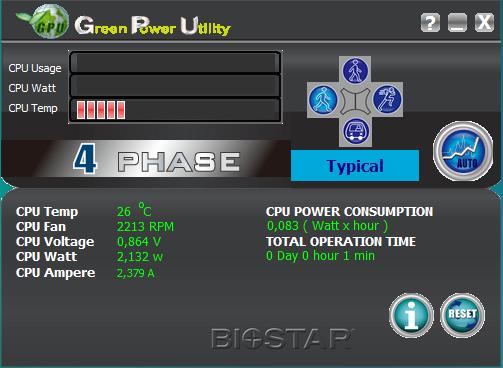This screenshot has height=368, width=503.
Task: Open the info button
Action: [411, 315]
